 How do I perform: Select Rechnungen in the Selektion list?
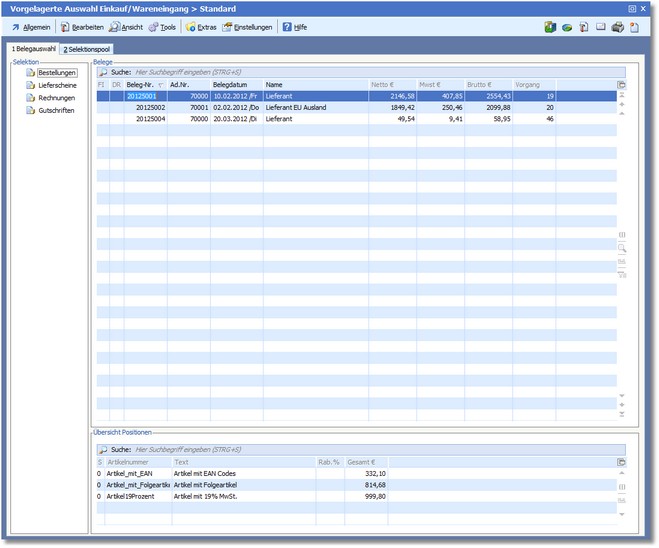tap(56, 98)
